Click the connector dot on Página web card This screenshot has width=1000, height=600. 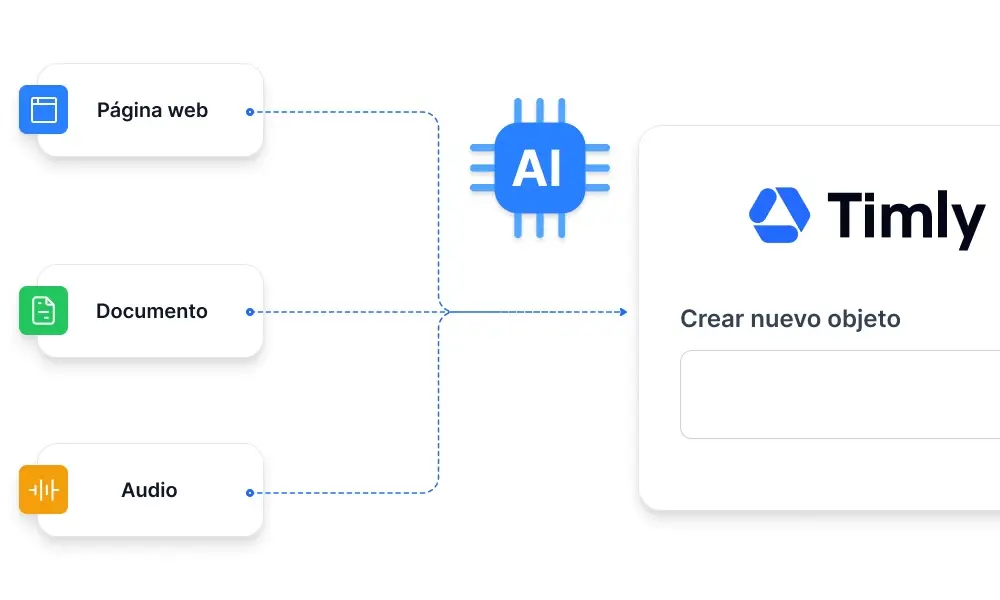pos(249,112)
